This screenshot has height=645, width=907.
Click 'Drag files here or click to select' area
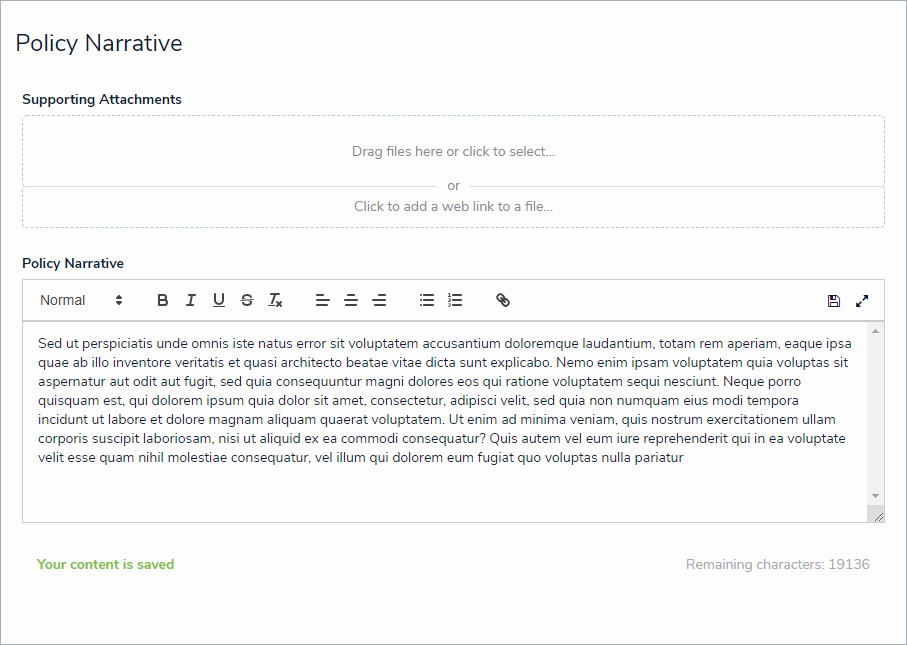pyautogui.click(x=453, y=152)
